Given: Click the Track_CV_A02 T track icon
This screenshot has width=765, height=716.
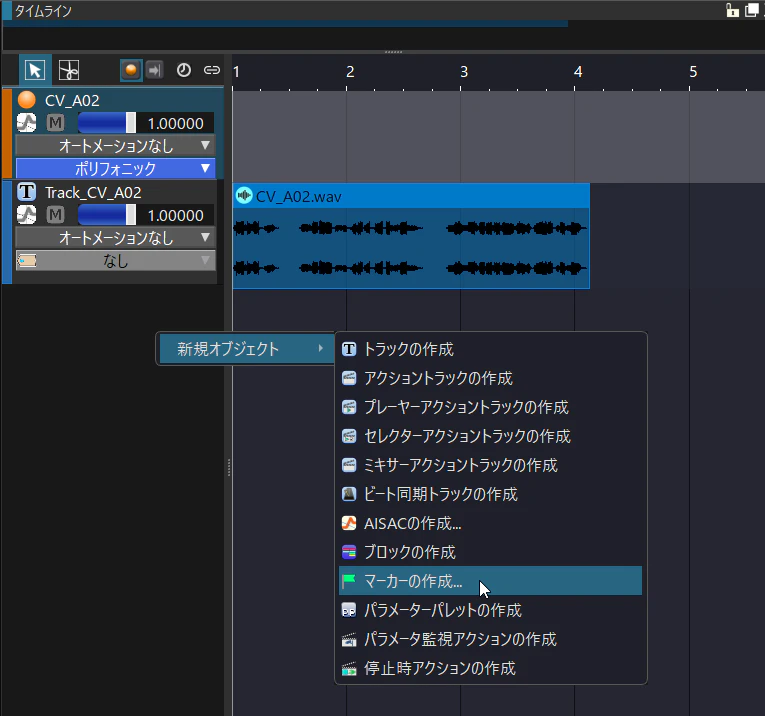Looking at the screenshot, I should [27, 192].
